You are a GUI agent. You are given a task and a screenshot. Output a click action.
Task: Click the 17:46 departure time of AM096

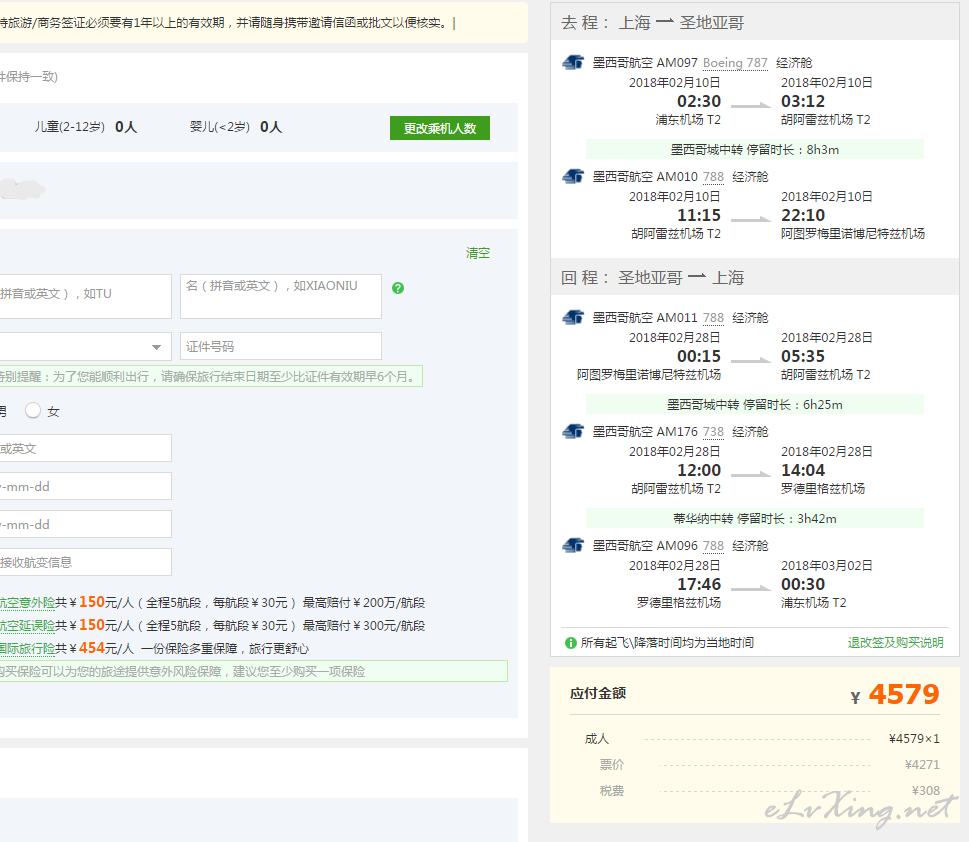click(x=699, y=584)
